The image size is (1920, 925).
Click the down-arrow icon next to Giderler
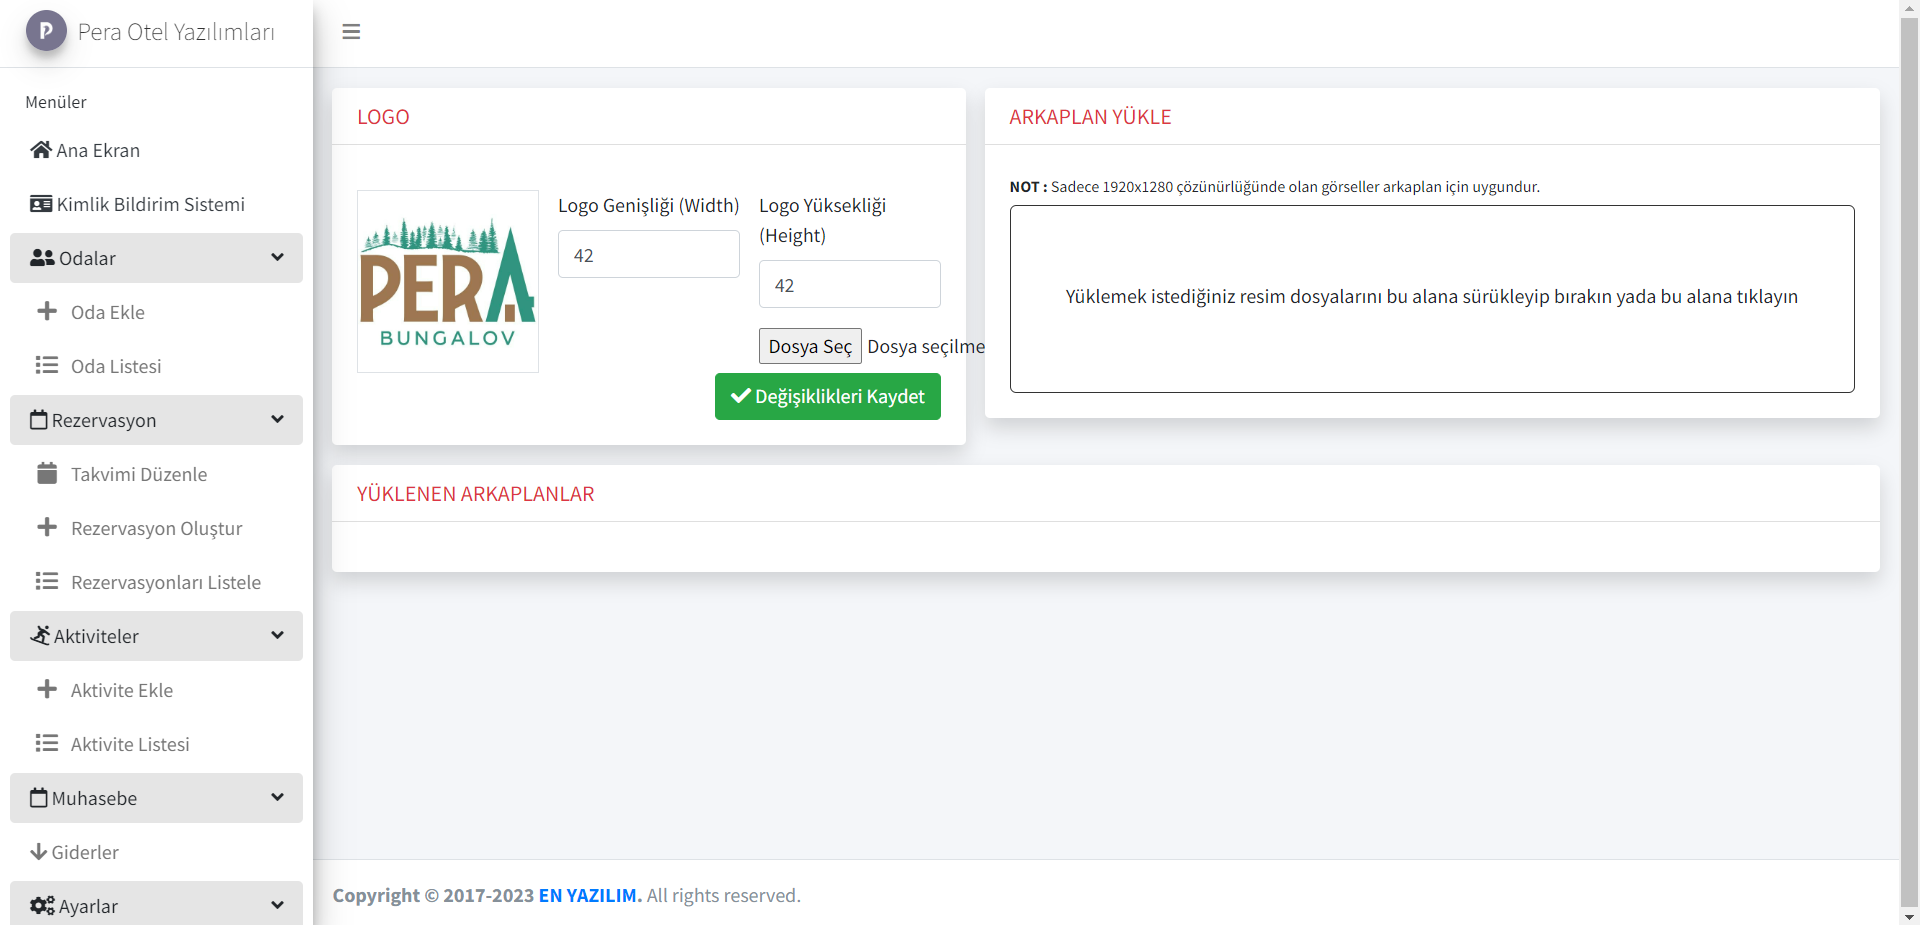pos(39,852)
